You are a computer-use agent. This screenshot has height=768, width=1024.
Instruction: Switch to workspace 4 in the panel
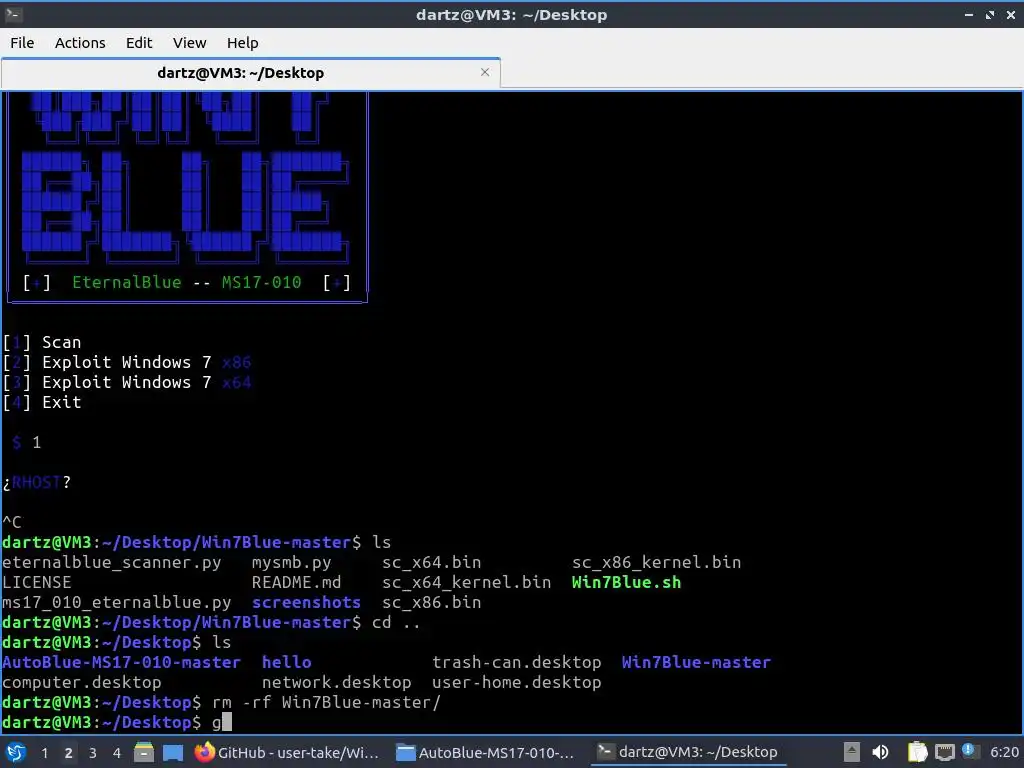click(117, 753)
